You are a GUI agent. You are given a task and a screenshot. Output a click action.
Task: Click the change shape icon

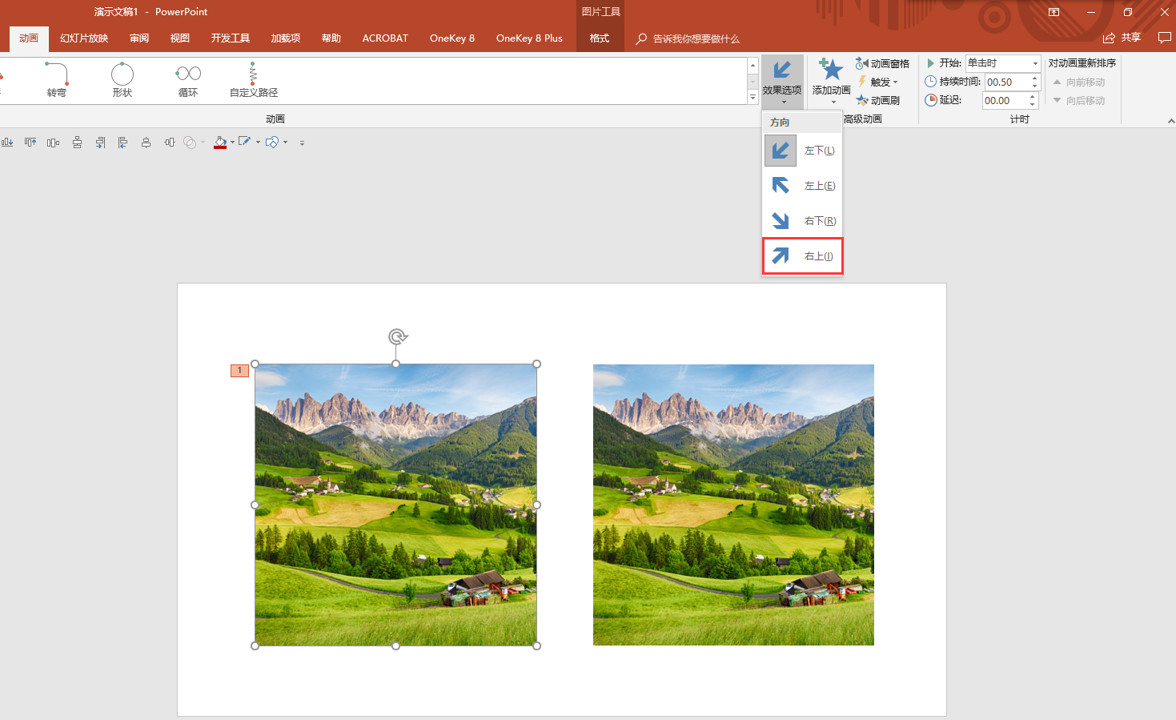pos(272,142)
